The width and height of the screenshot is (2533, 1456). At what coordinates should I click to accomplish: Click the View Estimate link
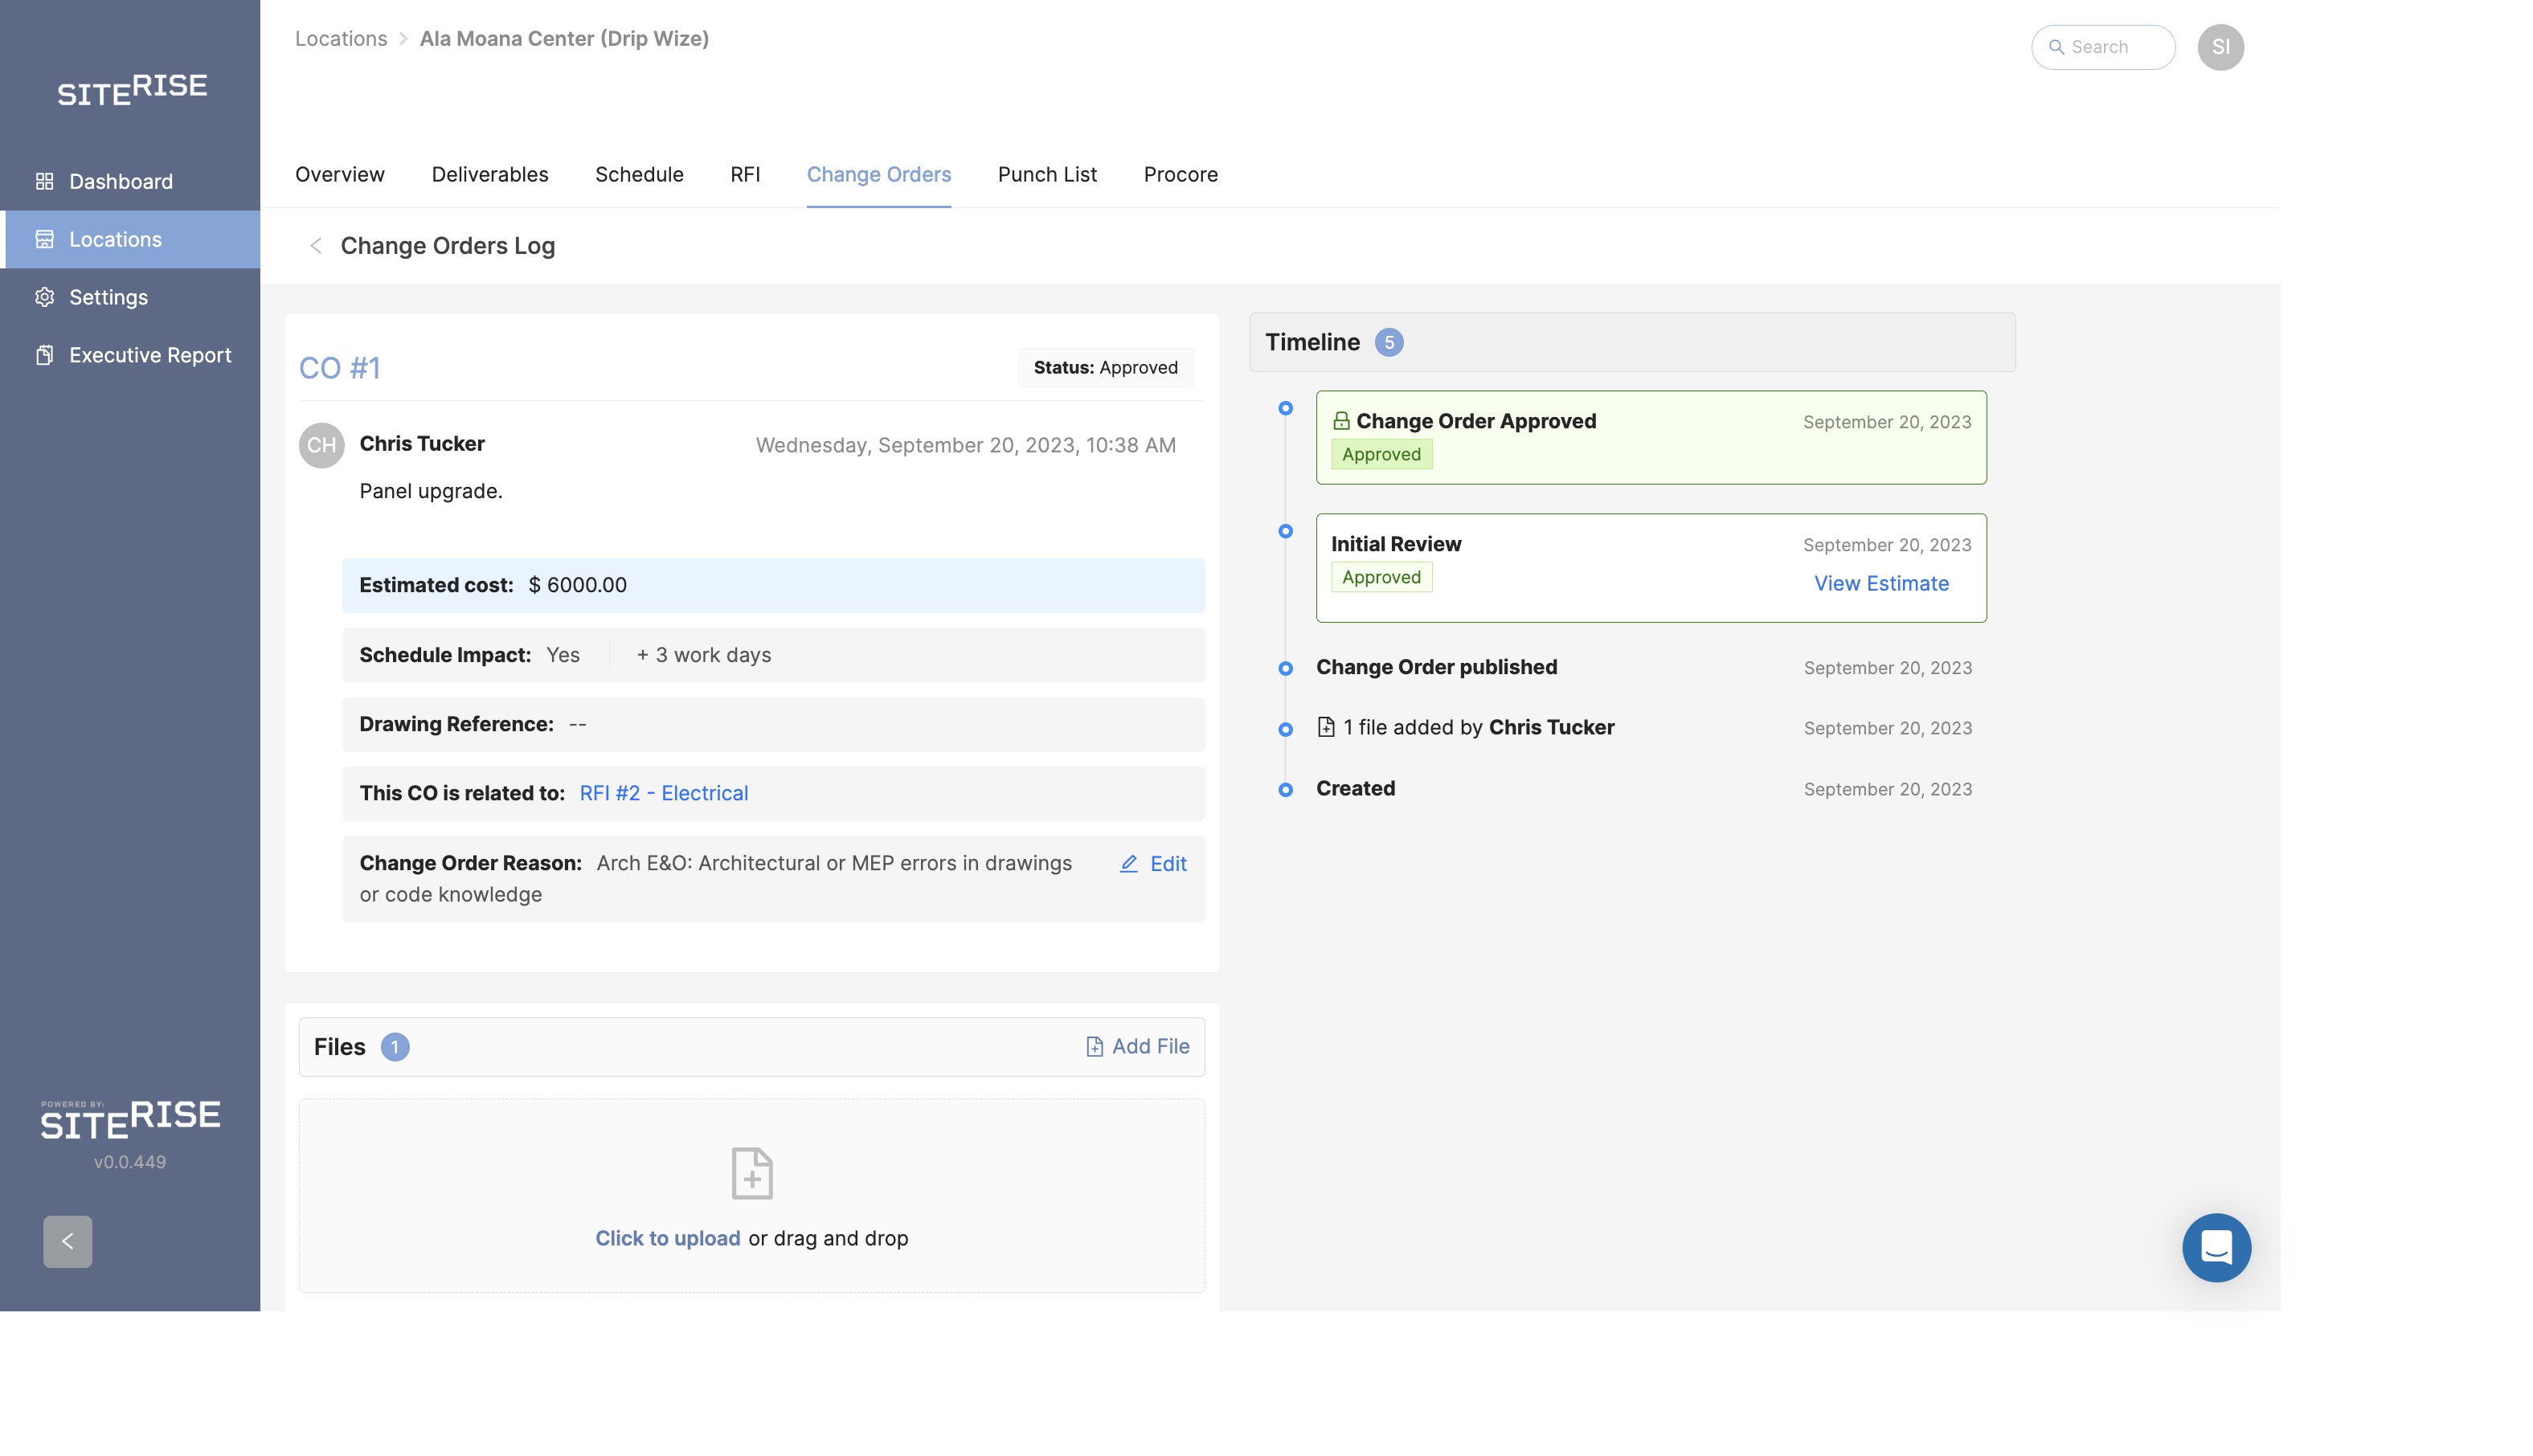pos(1880,583)
